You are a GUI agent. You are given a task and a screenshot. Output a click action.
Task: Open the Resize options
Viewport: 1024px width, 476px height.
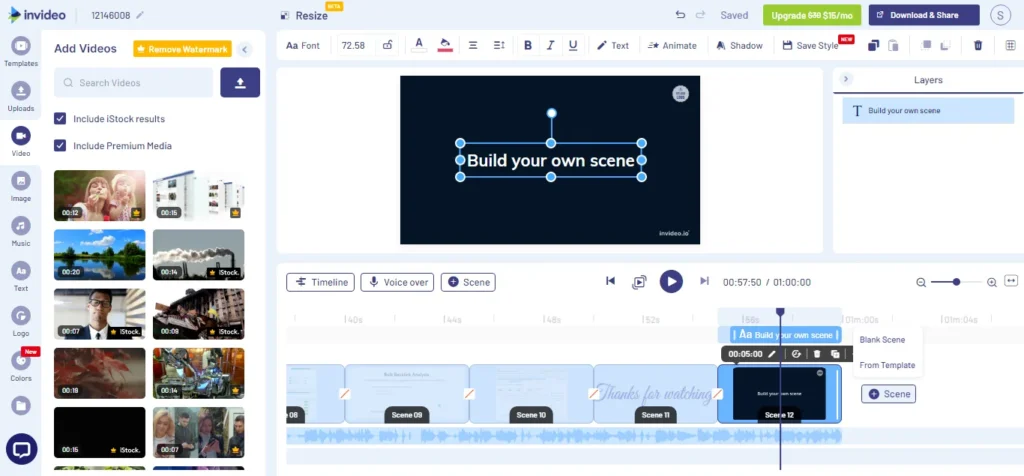pyautogui.click(x=304, y=15)
